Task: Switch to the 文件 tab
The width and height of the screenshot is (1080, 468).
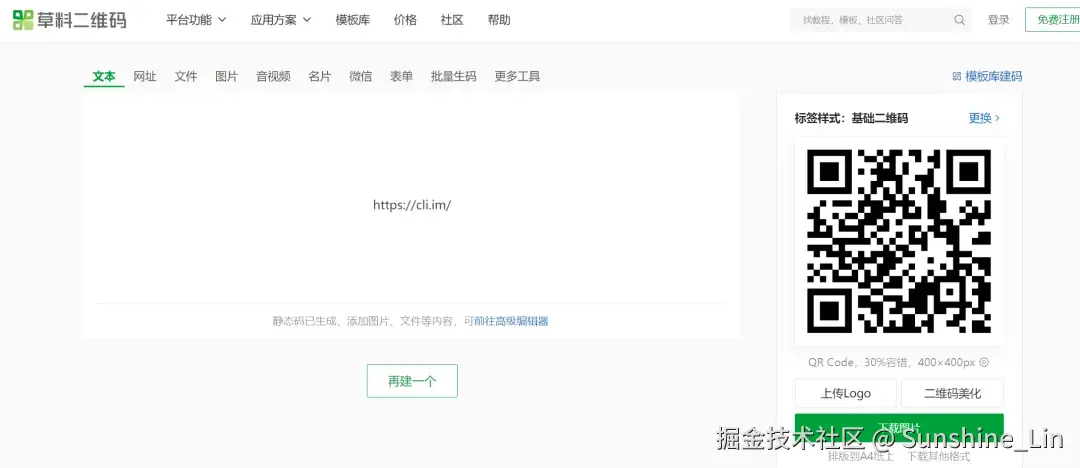Action: tap(186, 77)
